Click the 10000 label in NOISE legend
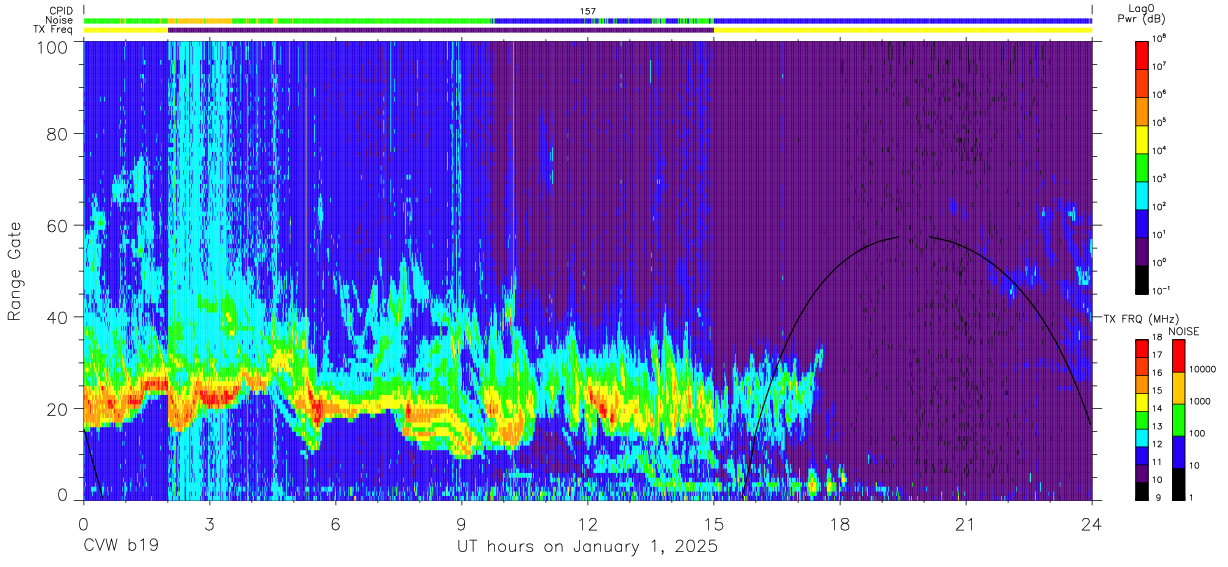 click(x=1201, y=370)
